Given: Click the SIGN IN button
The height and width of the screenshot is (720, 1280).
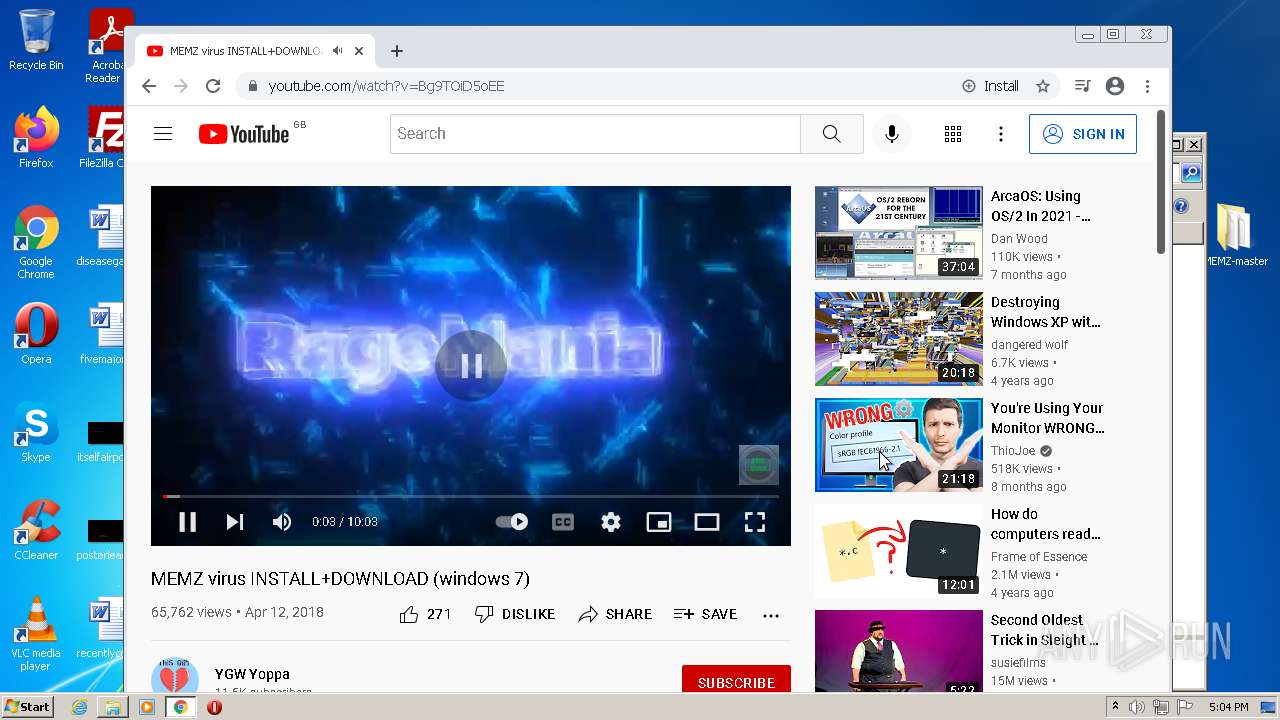Looking at the screenshot, I should 1083,134.
